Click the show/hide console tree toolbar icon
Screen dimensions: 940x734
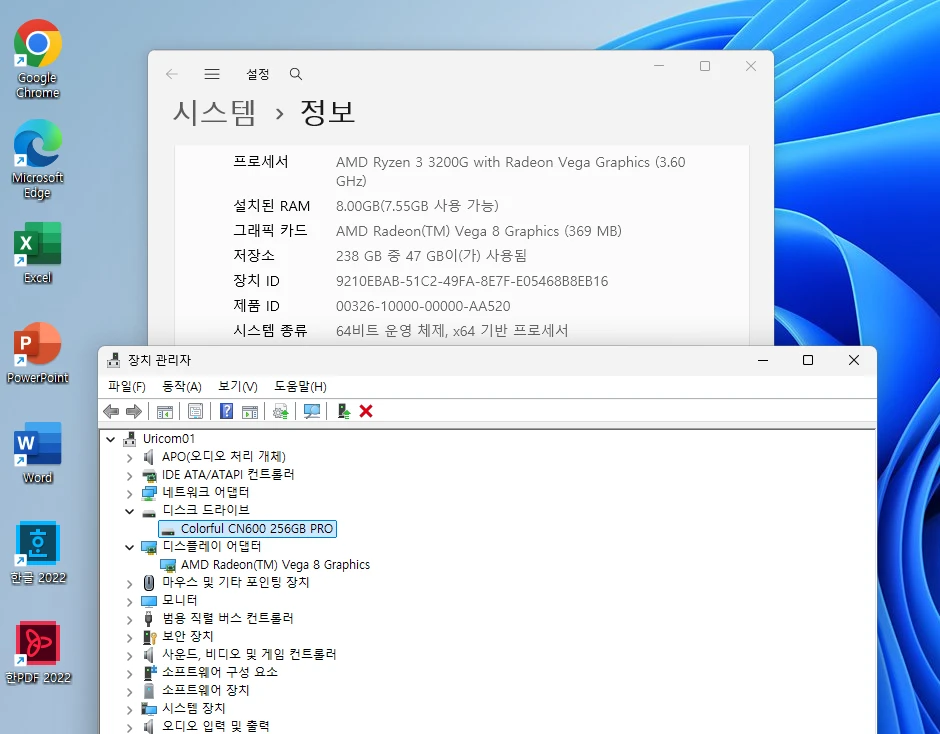pyautogui.click(x=164, y=411)
